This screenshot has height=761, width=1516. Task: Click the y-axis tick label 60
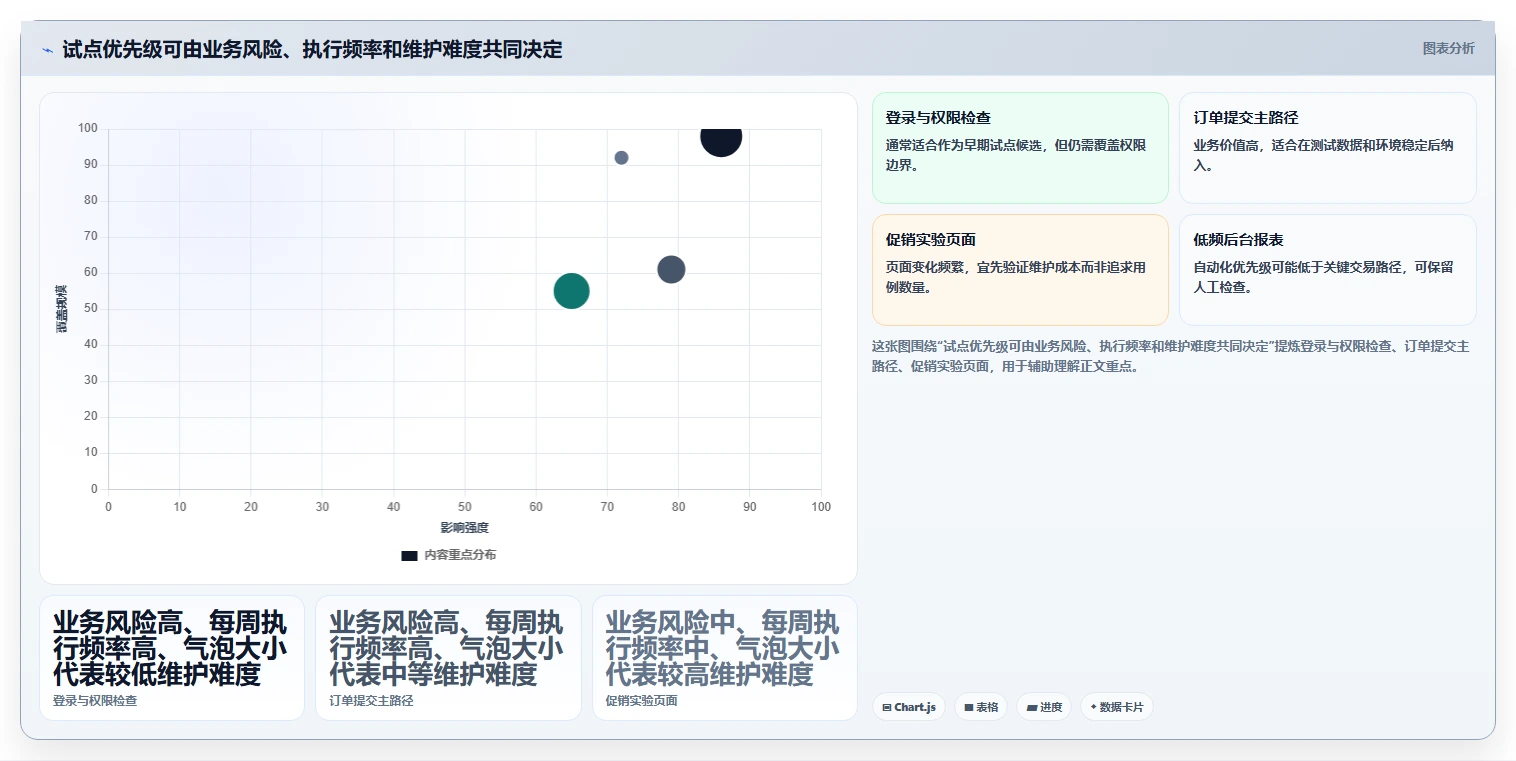(91, 272)
